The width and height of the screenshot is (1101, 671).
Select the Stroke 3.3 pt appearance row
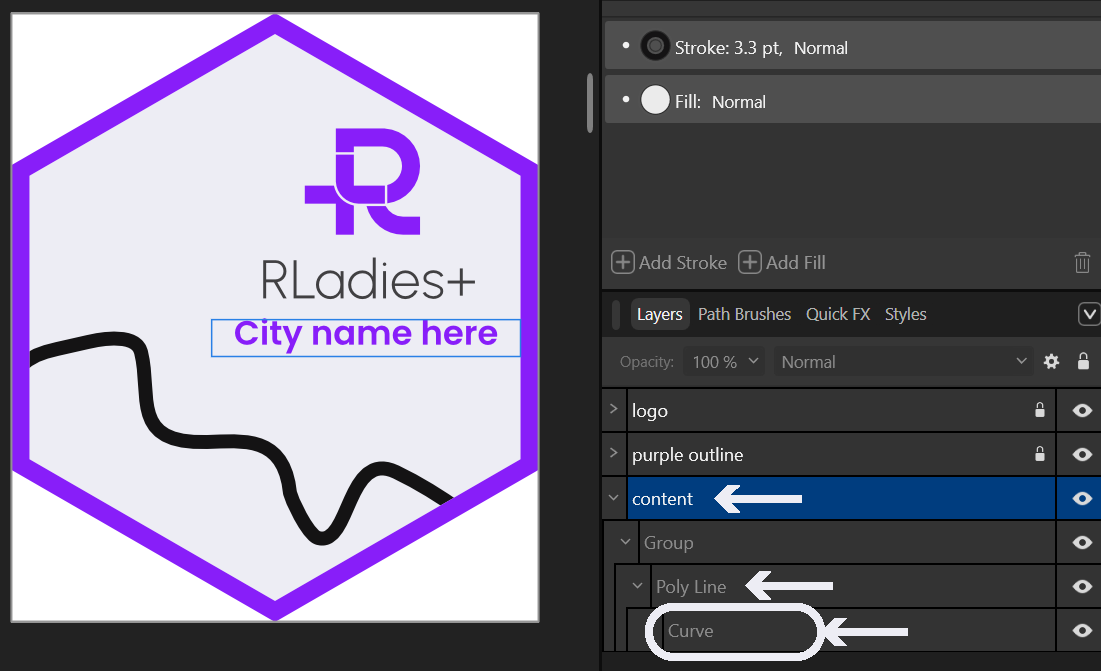point(852,45)
